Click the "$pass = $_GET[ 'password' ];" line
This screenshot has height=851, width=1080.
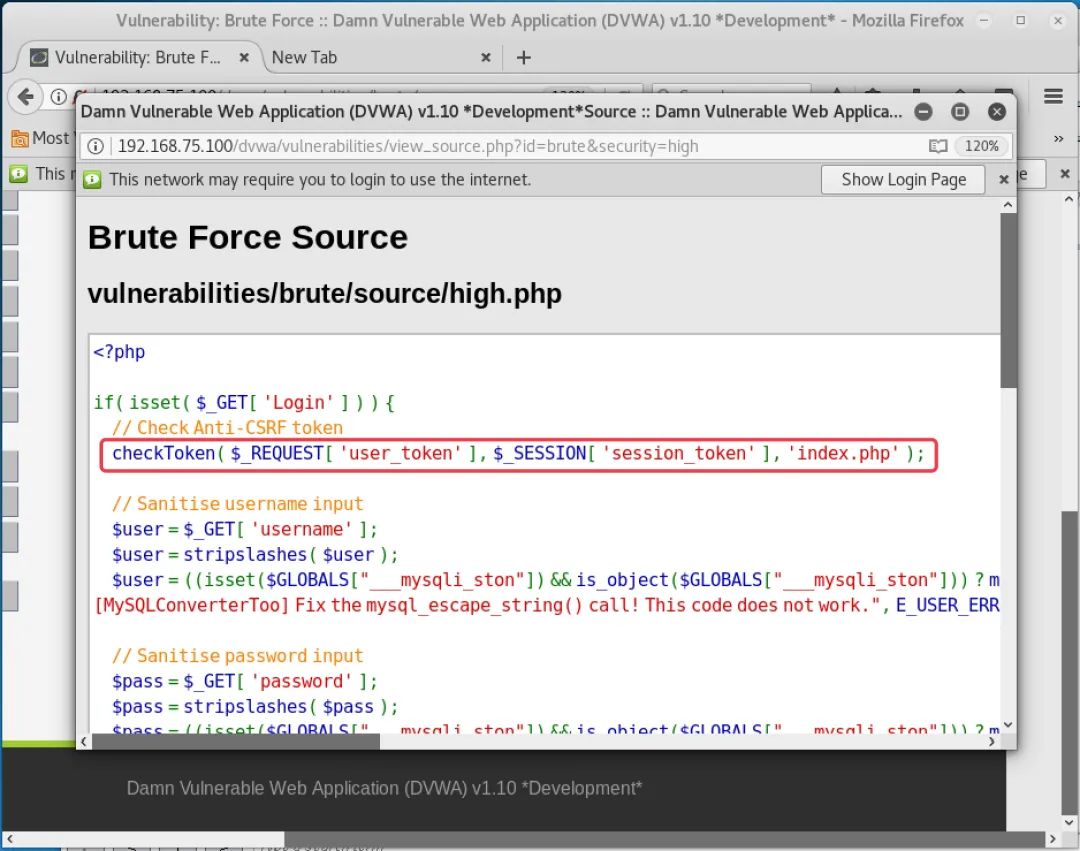245,682
